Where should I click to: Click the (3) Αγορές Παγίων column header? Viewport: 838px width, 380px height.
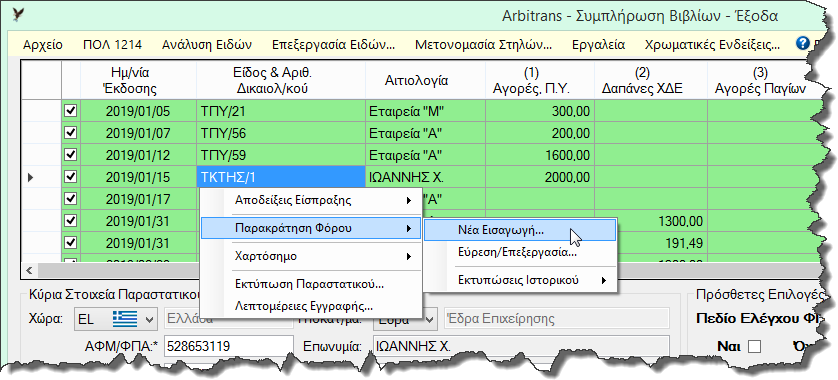pyautogui.click(x=760, y=80)
